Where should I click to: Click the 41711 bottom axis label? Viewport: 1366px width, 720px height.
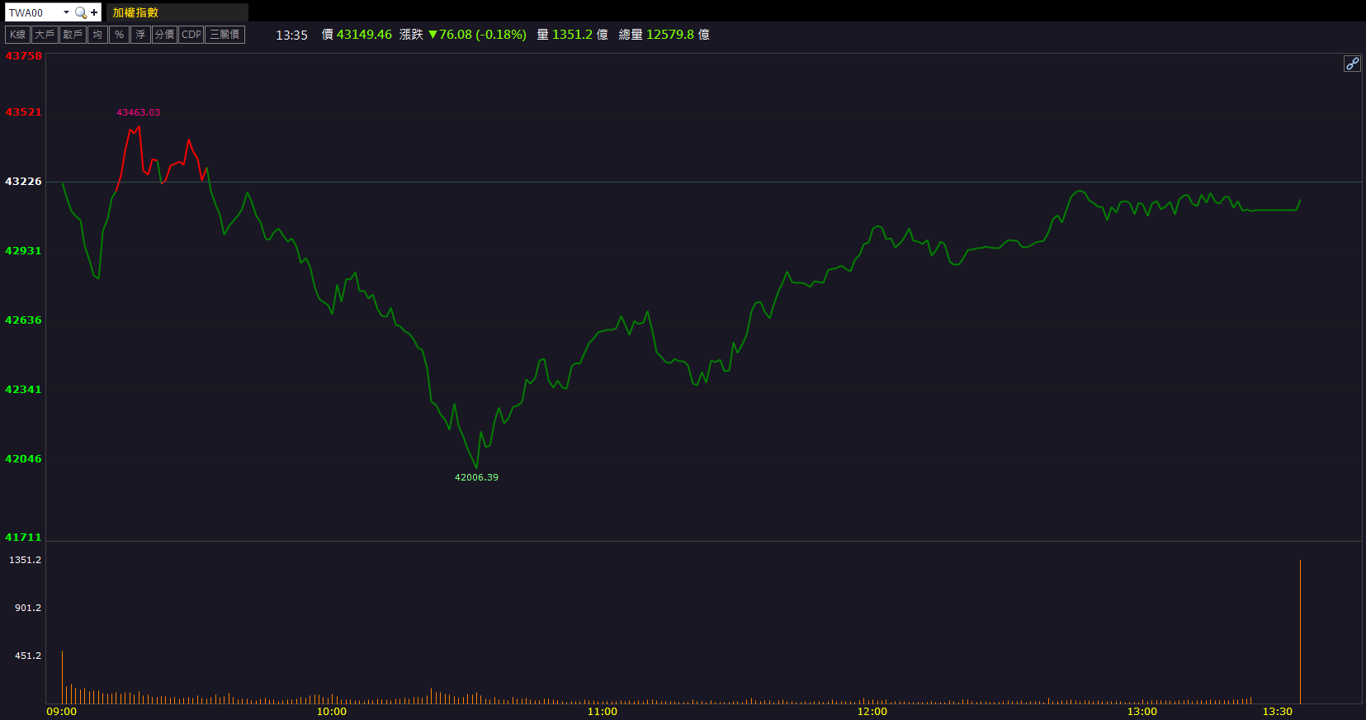point(24,537)
